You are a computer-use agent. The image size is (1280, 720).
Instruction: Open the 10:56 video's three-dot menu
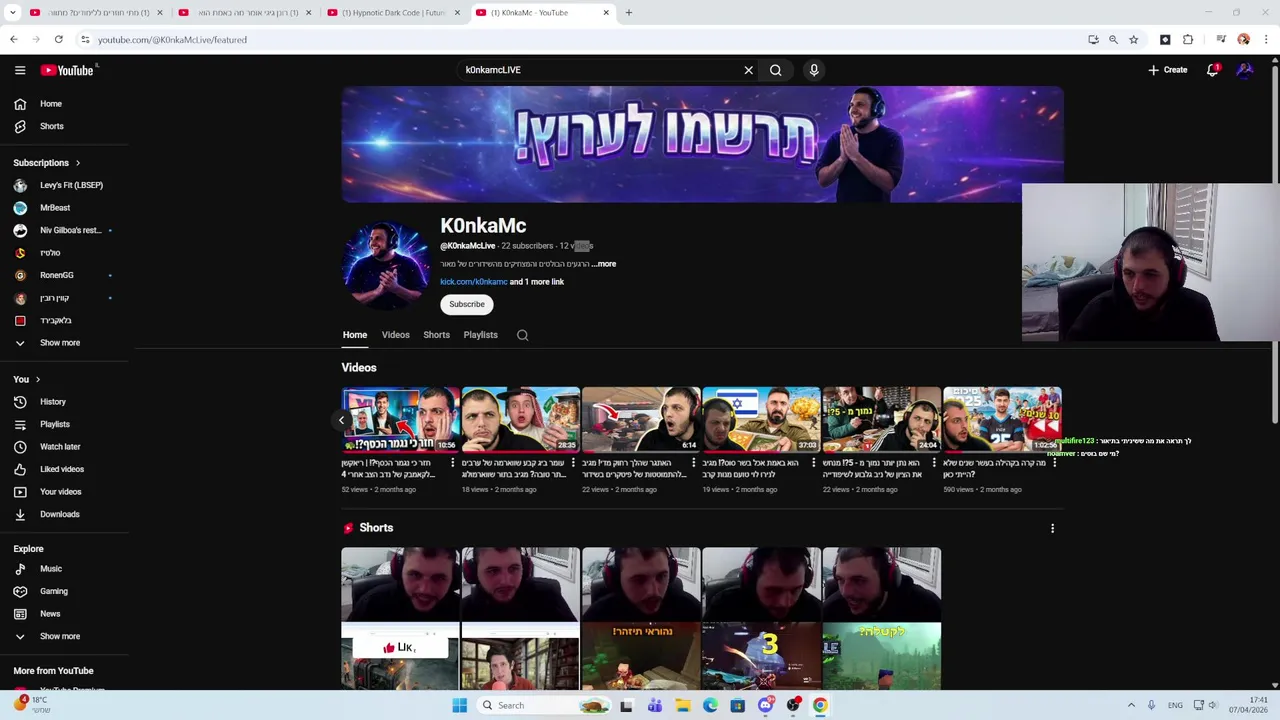pos(453,463)
